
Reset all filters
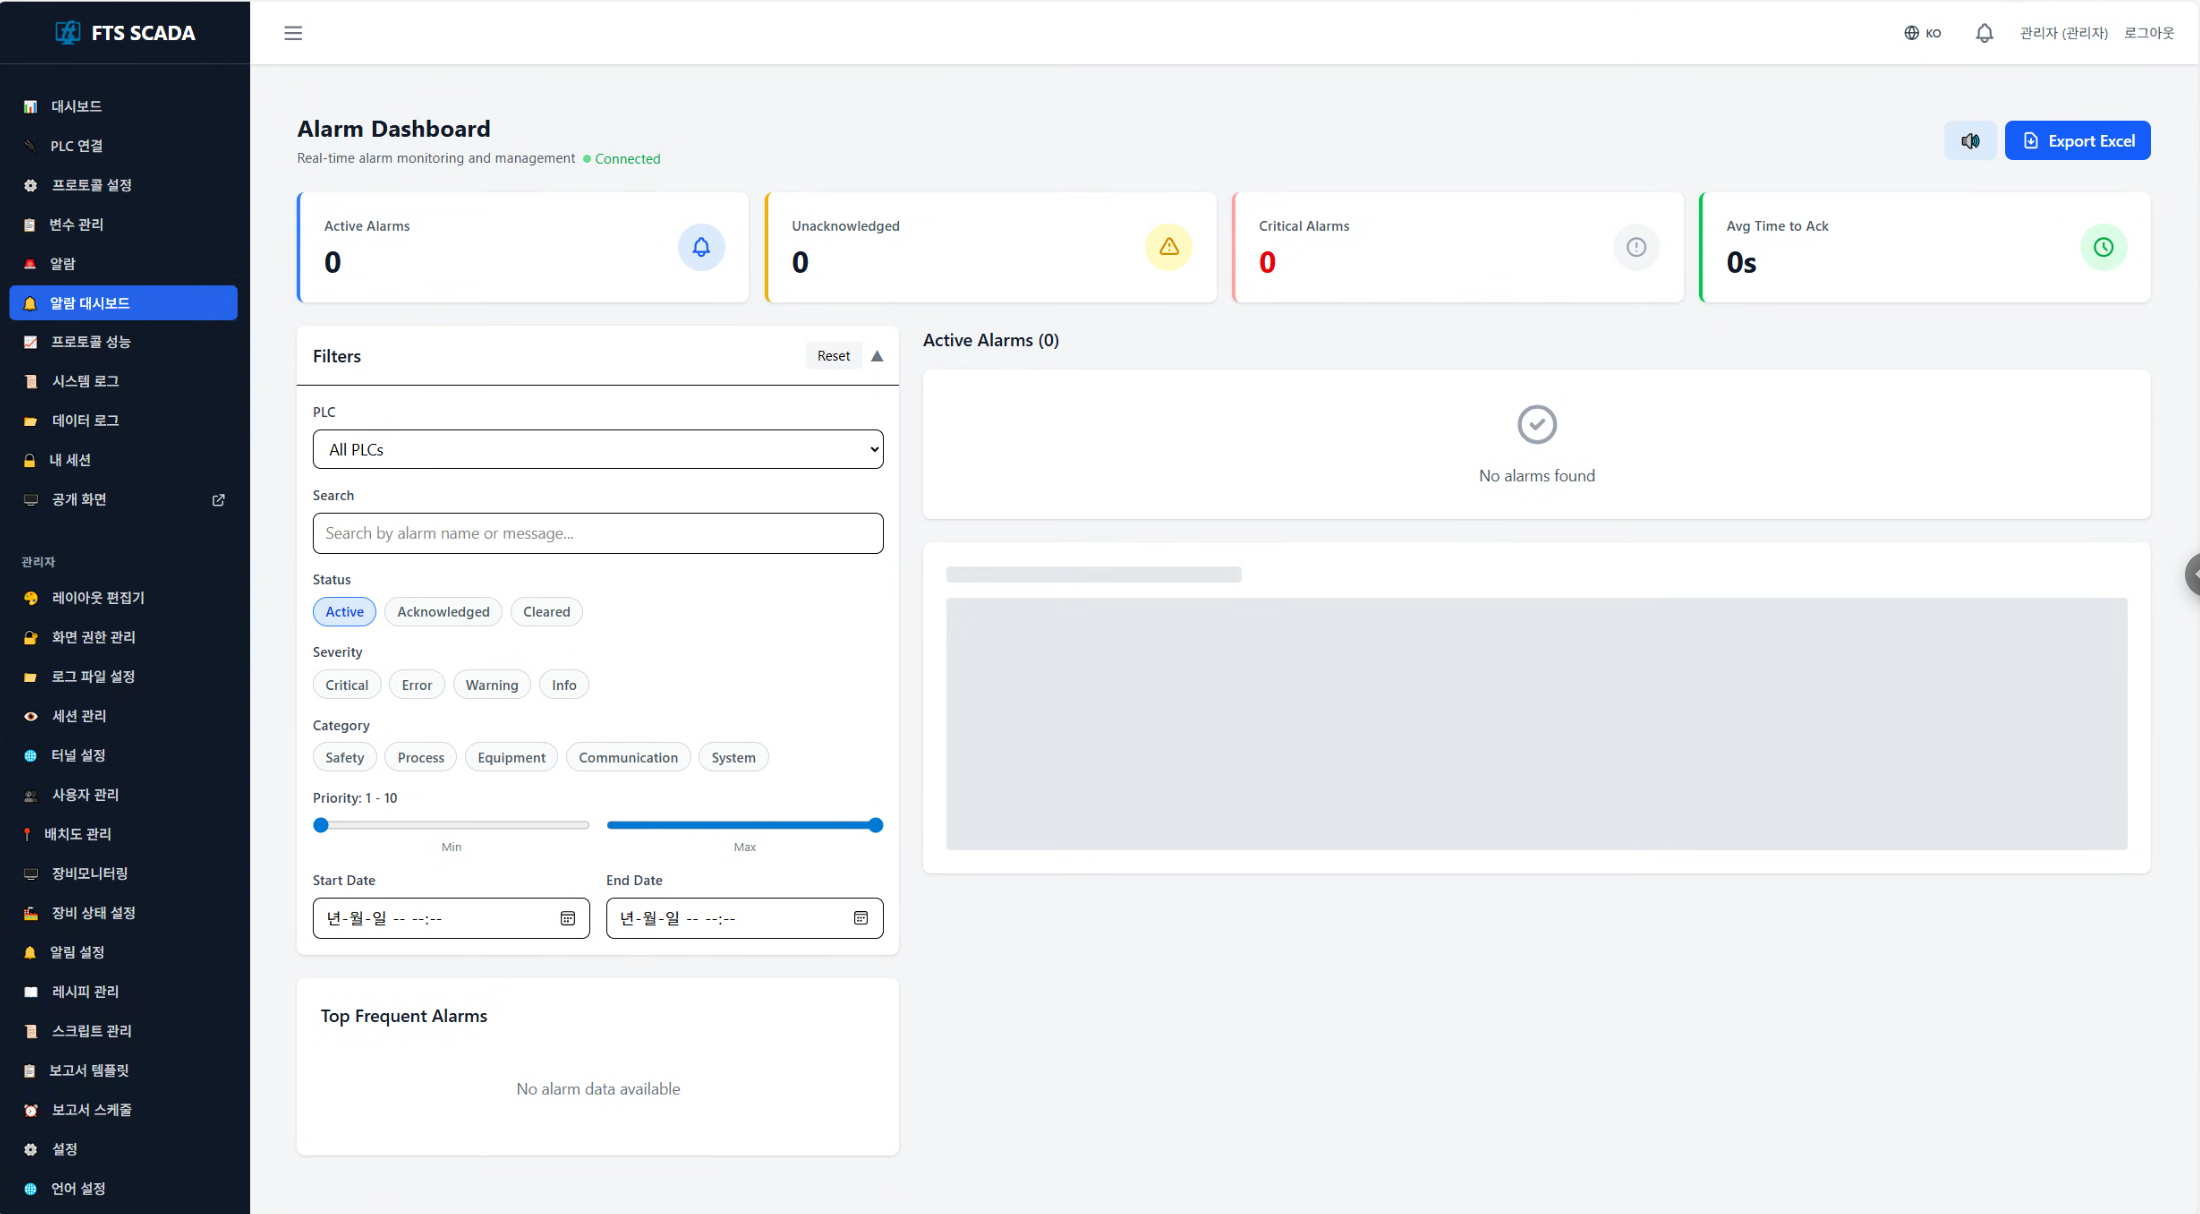pos(833,356)
